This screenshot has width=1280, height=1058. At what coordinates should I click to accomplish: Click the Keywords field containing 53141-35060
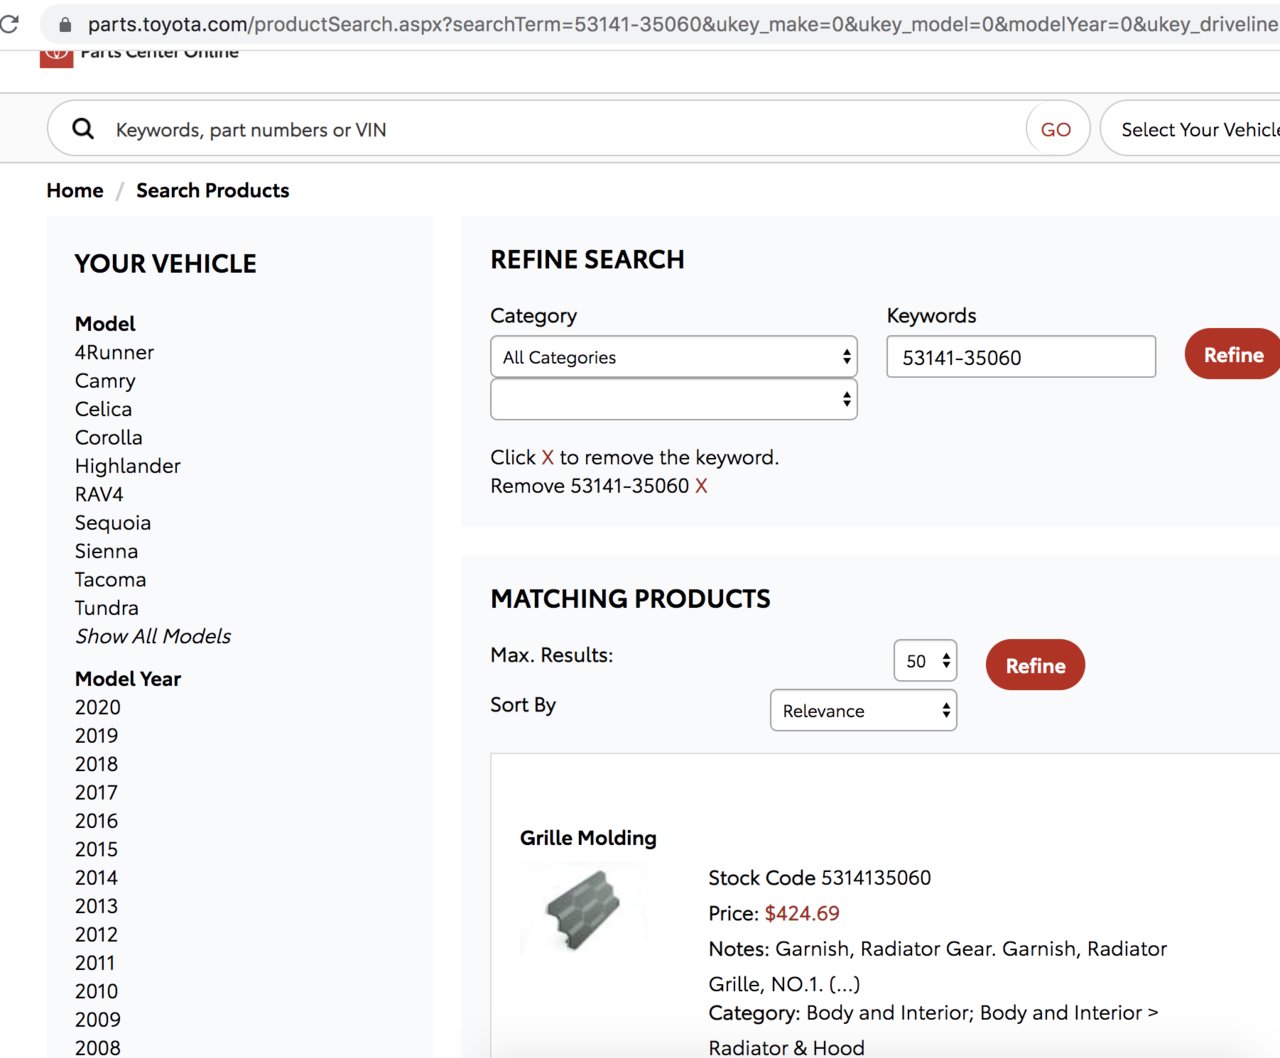point(1021,357)
